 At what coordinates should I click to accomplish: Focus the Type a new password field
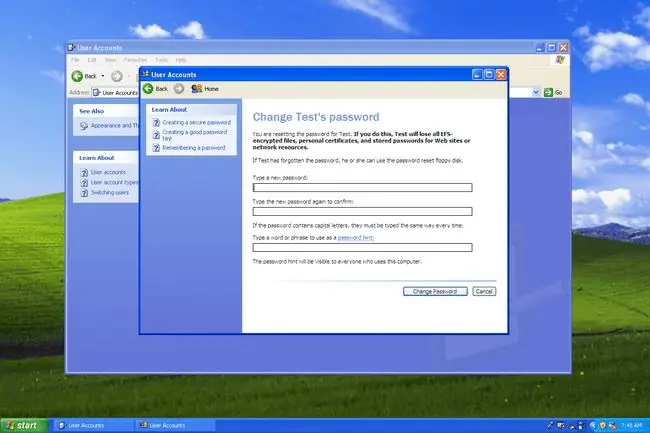pos(362,188)
